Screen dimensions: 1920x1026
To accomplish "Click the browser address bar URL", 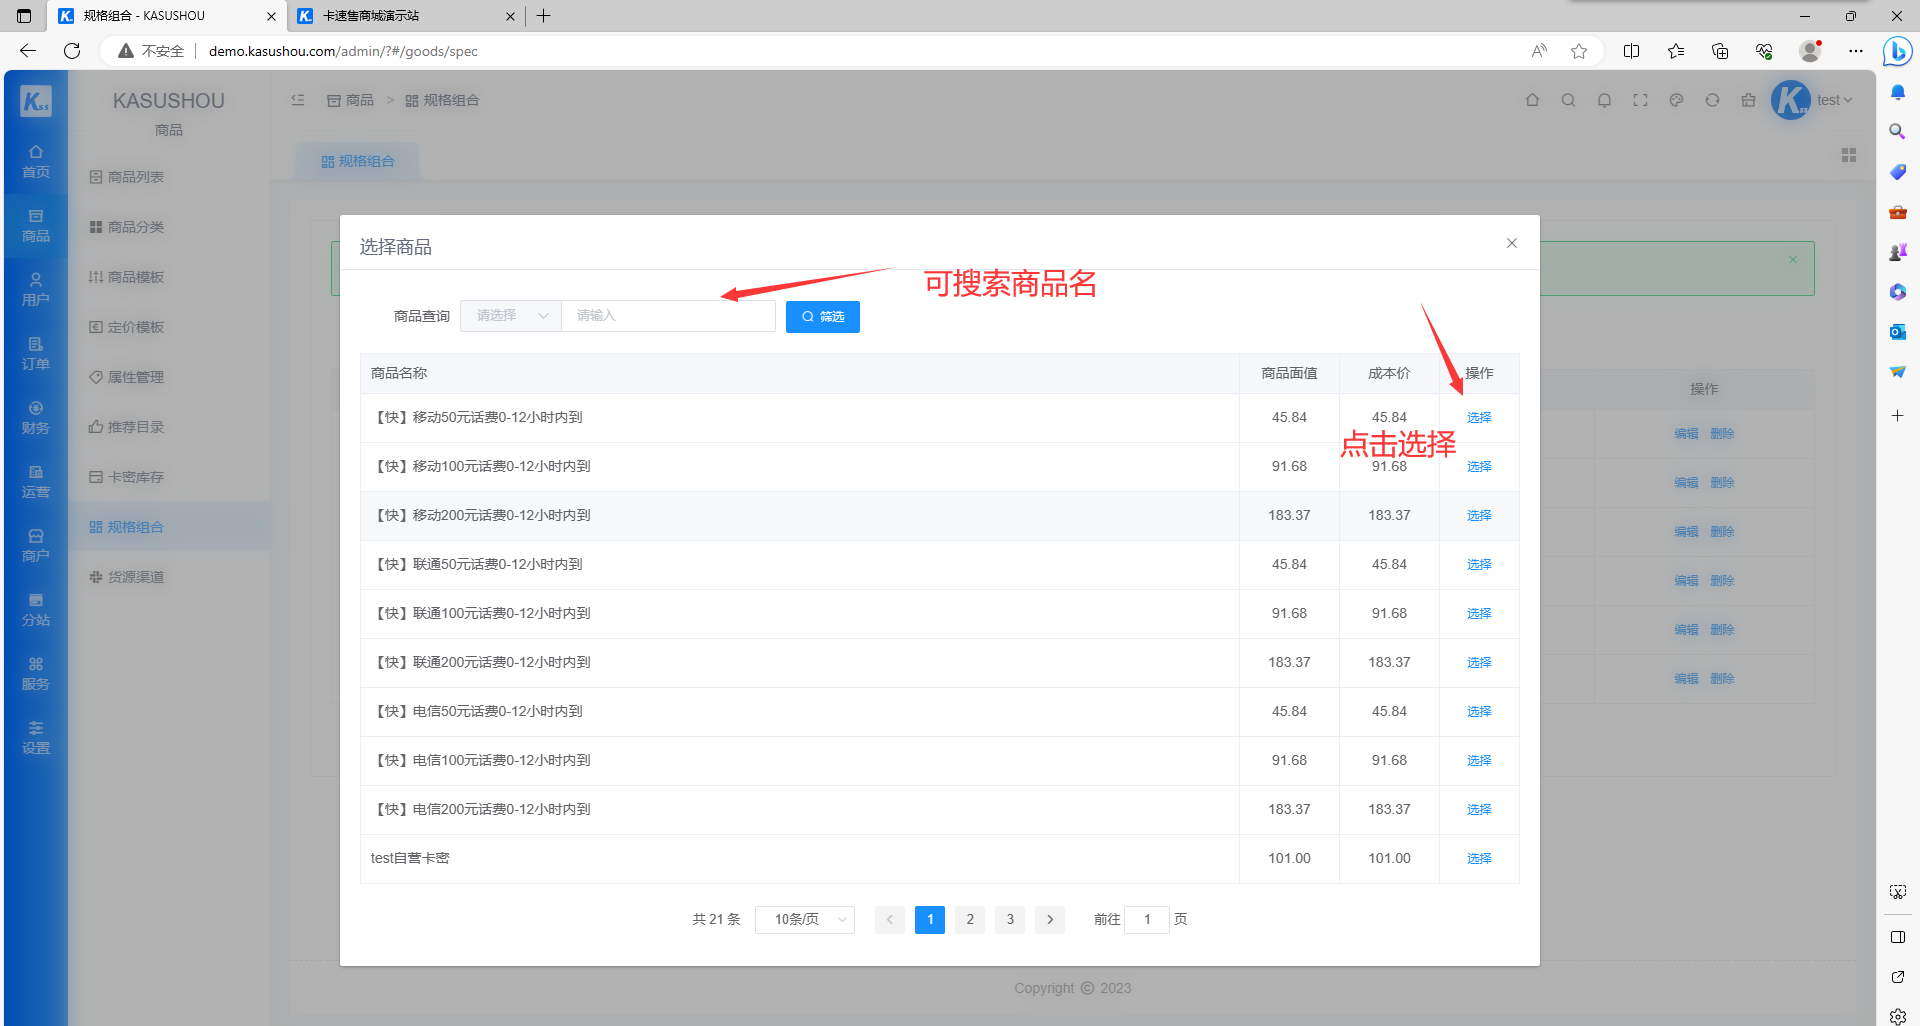I will pos(343,51).
